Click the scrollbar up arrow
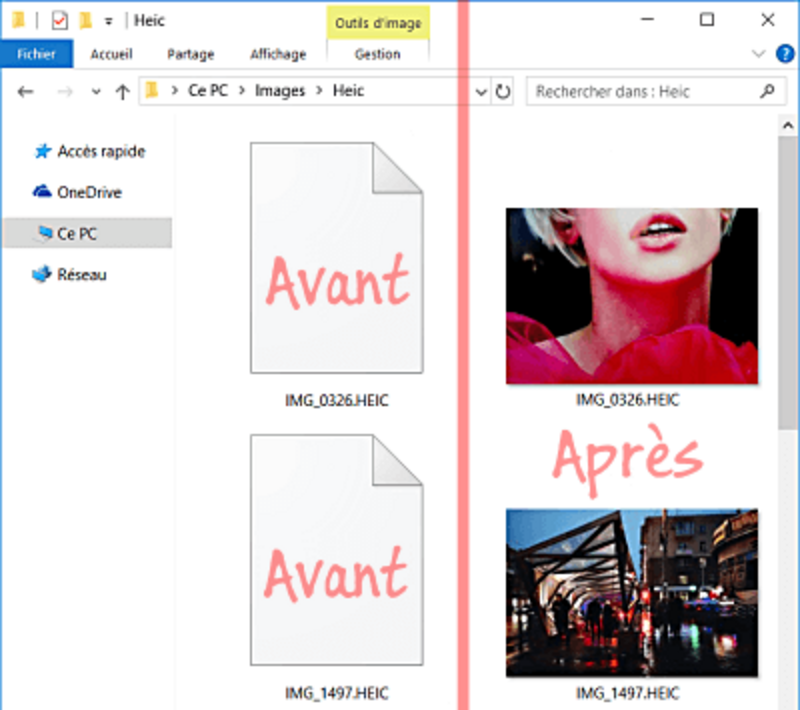The image size is (800, 710). coord(788,125)
